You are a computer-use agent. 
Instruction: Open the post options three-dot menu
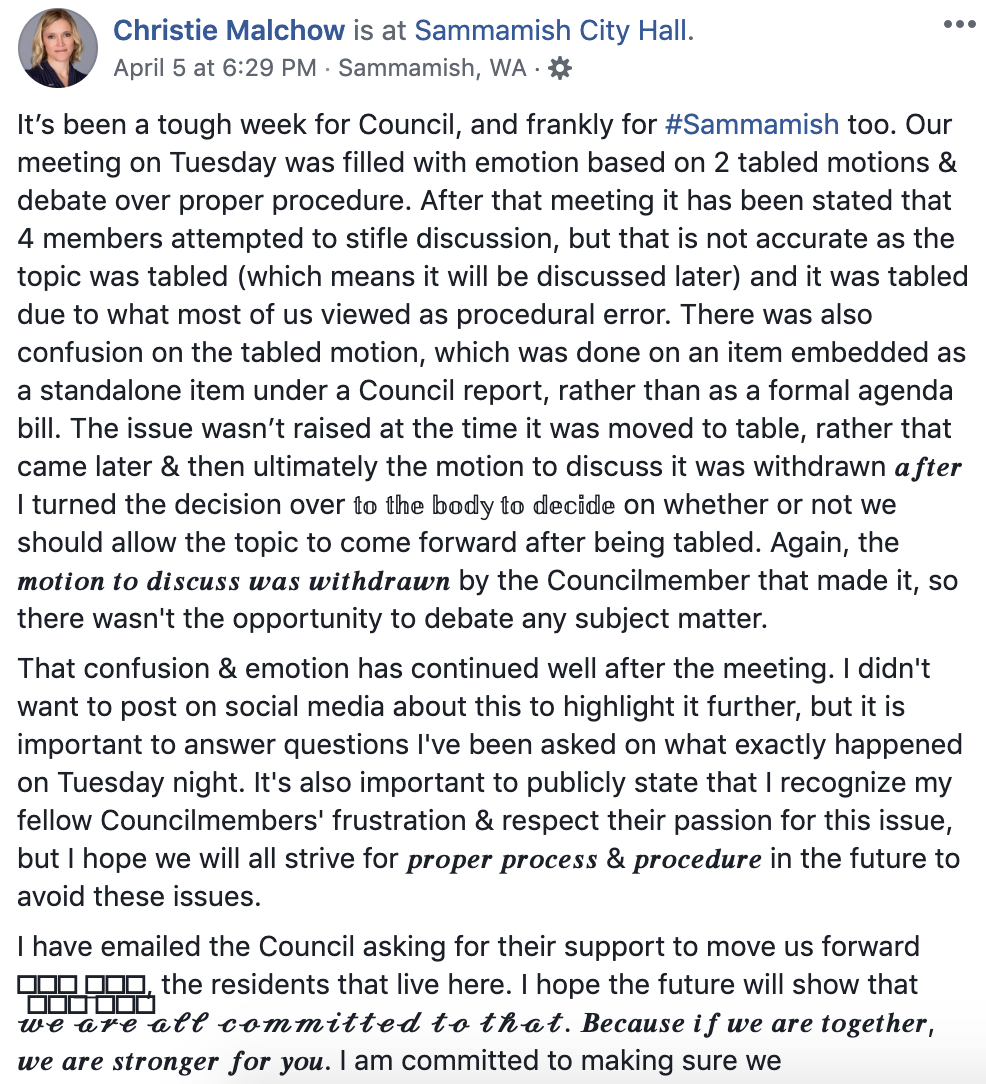tap(958, 24)
